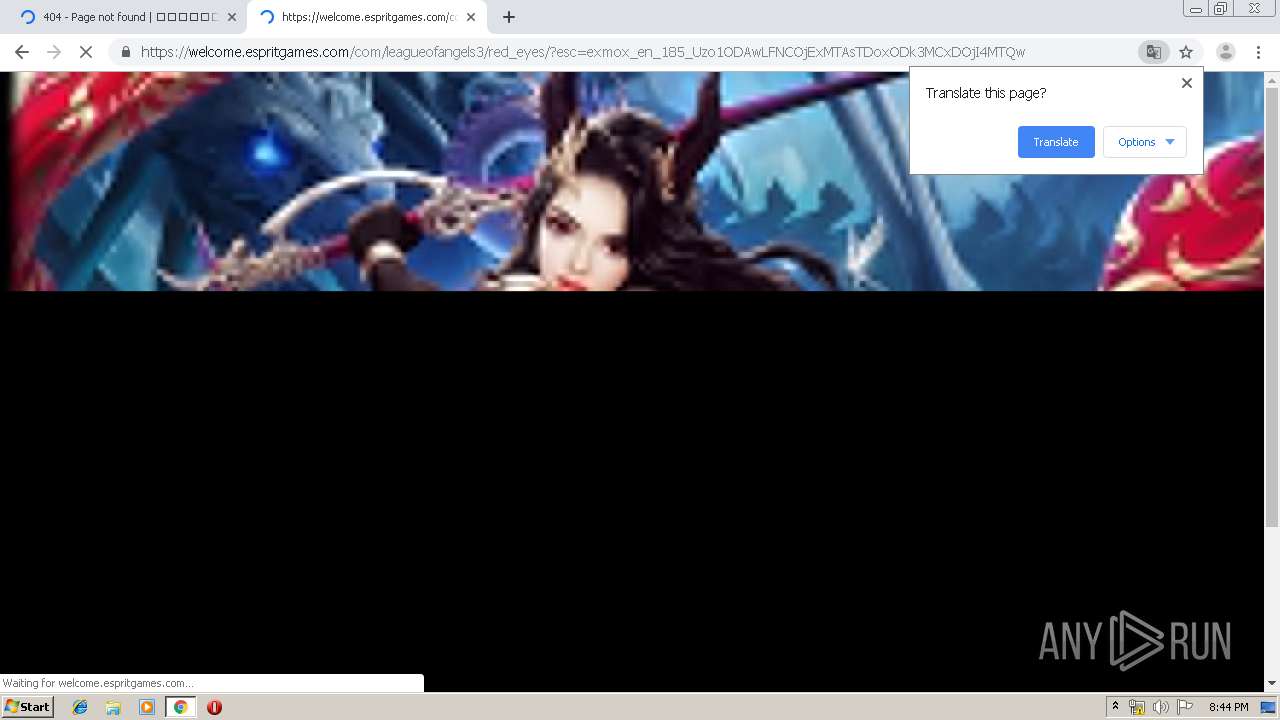Close the 404 Page not found tab
This screenshot has height=720, width=1280.
coord(232,17)
